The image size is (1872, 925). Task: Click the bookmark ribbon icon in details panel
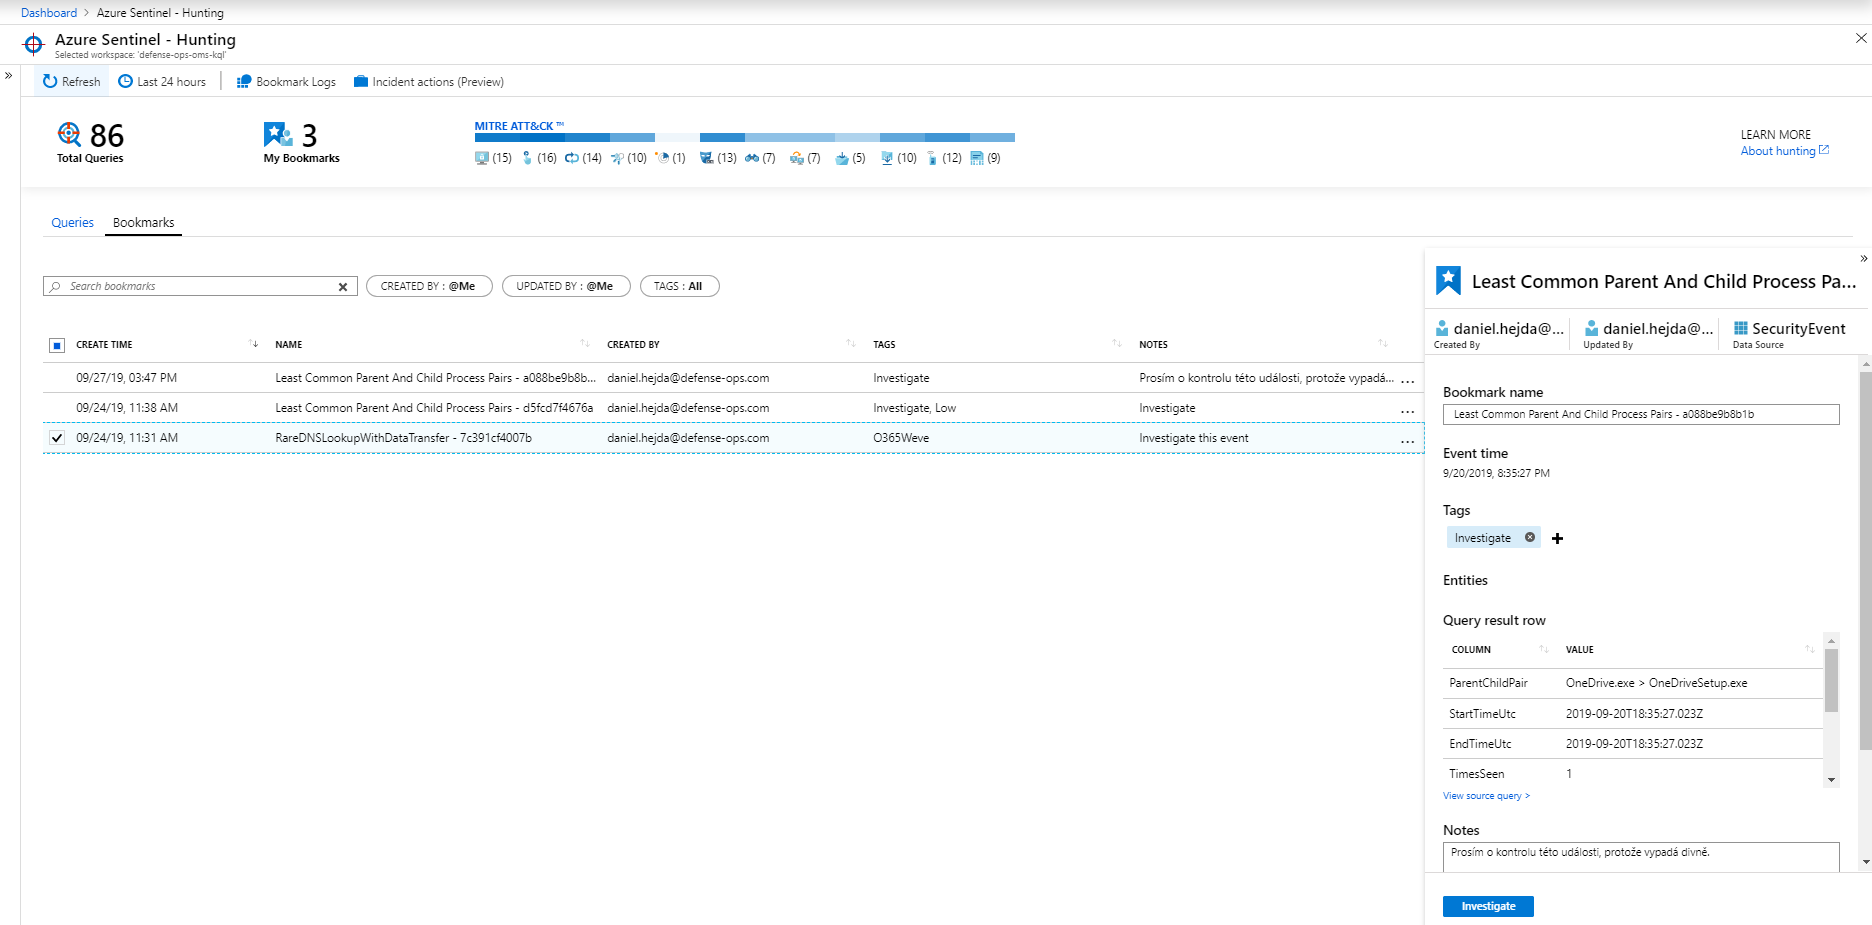[1448, 281]
